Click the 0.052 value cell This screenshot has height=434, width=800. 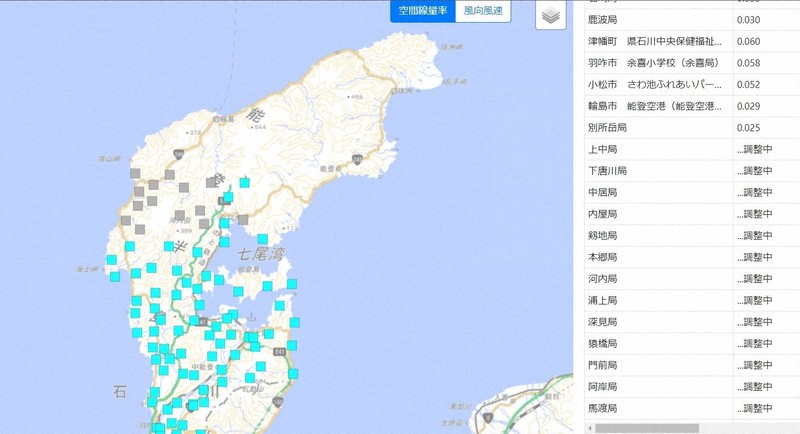click(766, 85)
